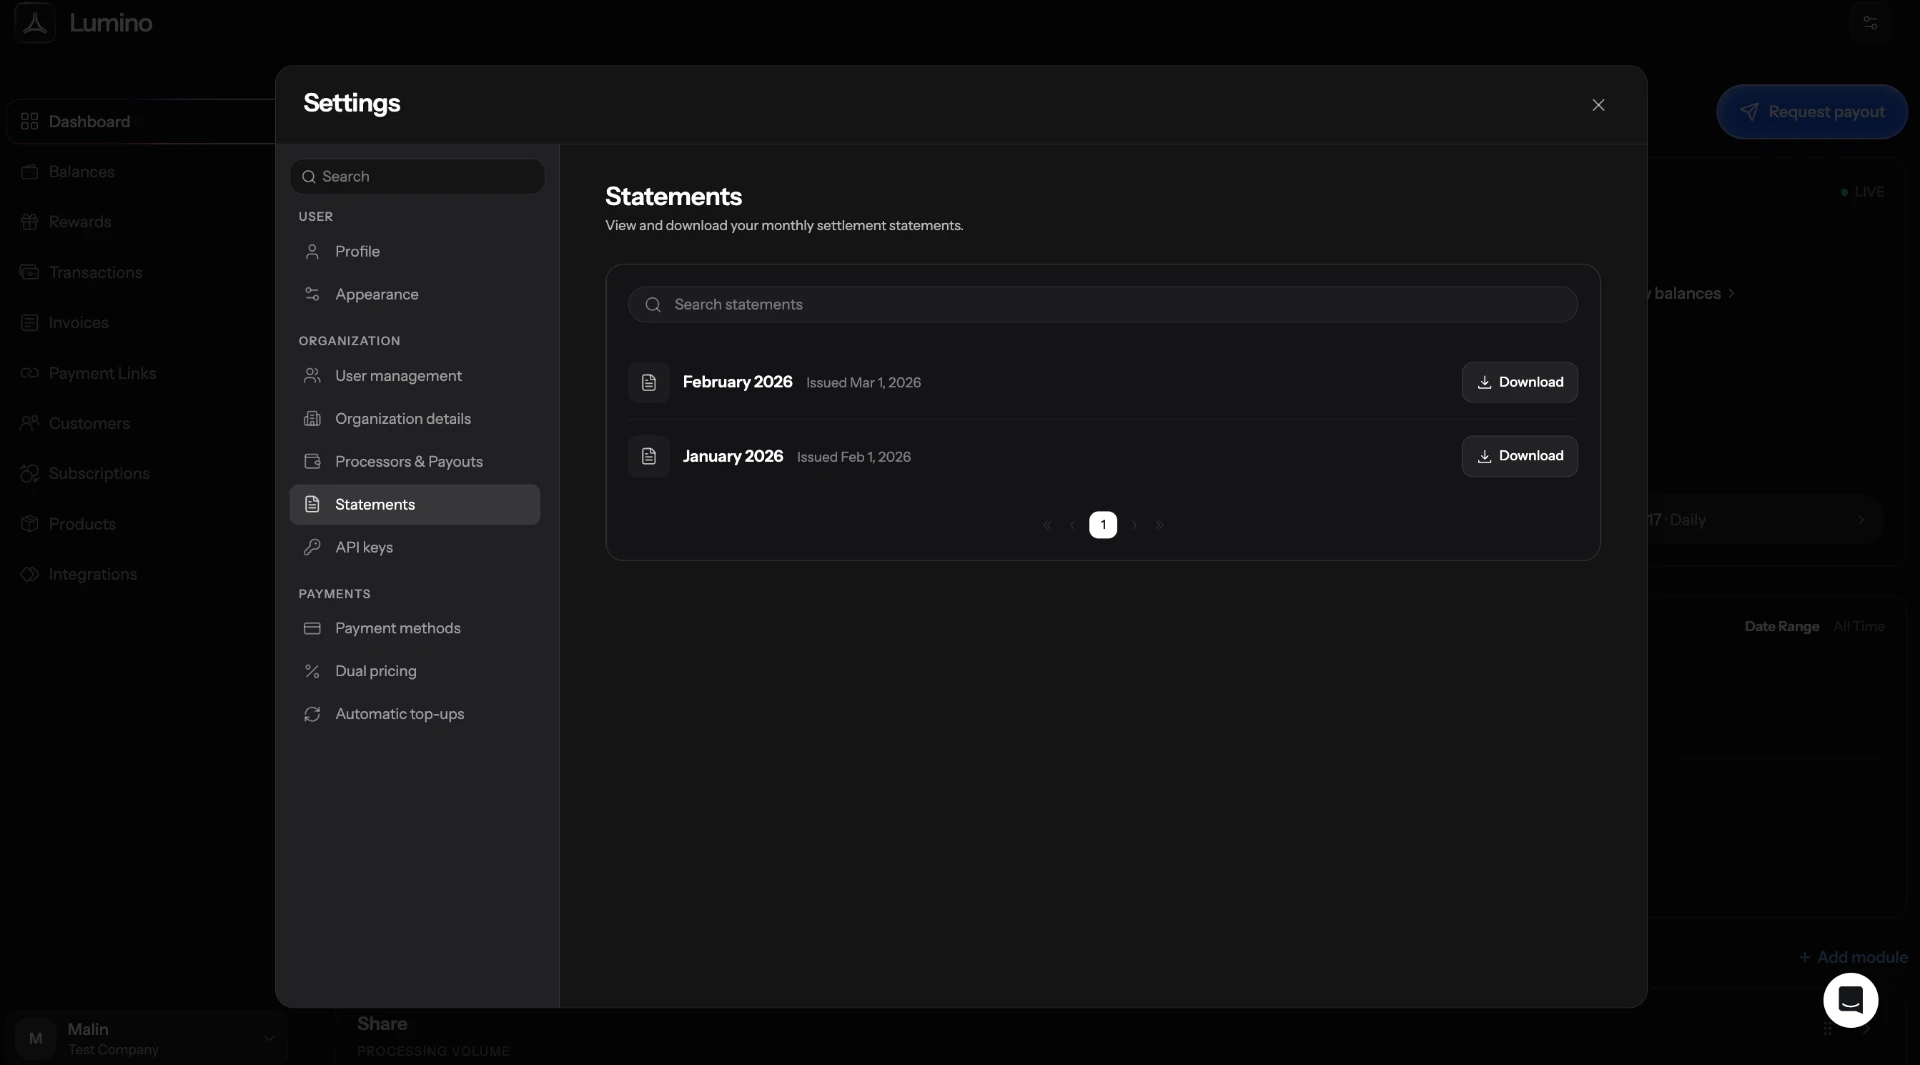Jump to the last statements page
The height and width of the screenshot is (1065, 1920).
pos(1160,525)
